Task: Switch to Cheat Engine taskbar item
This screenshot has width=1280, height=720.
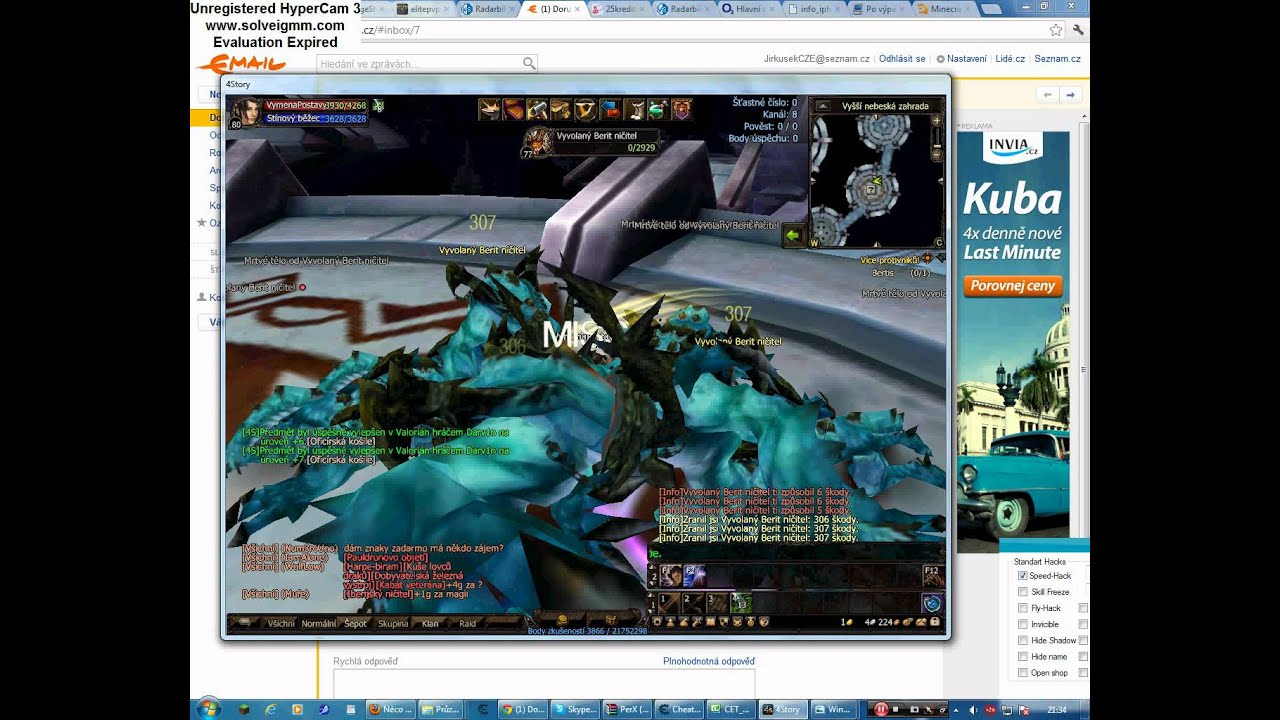Action: (679, 709)
